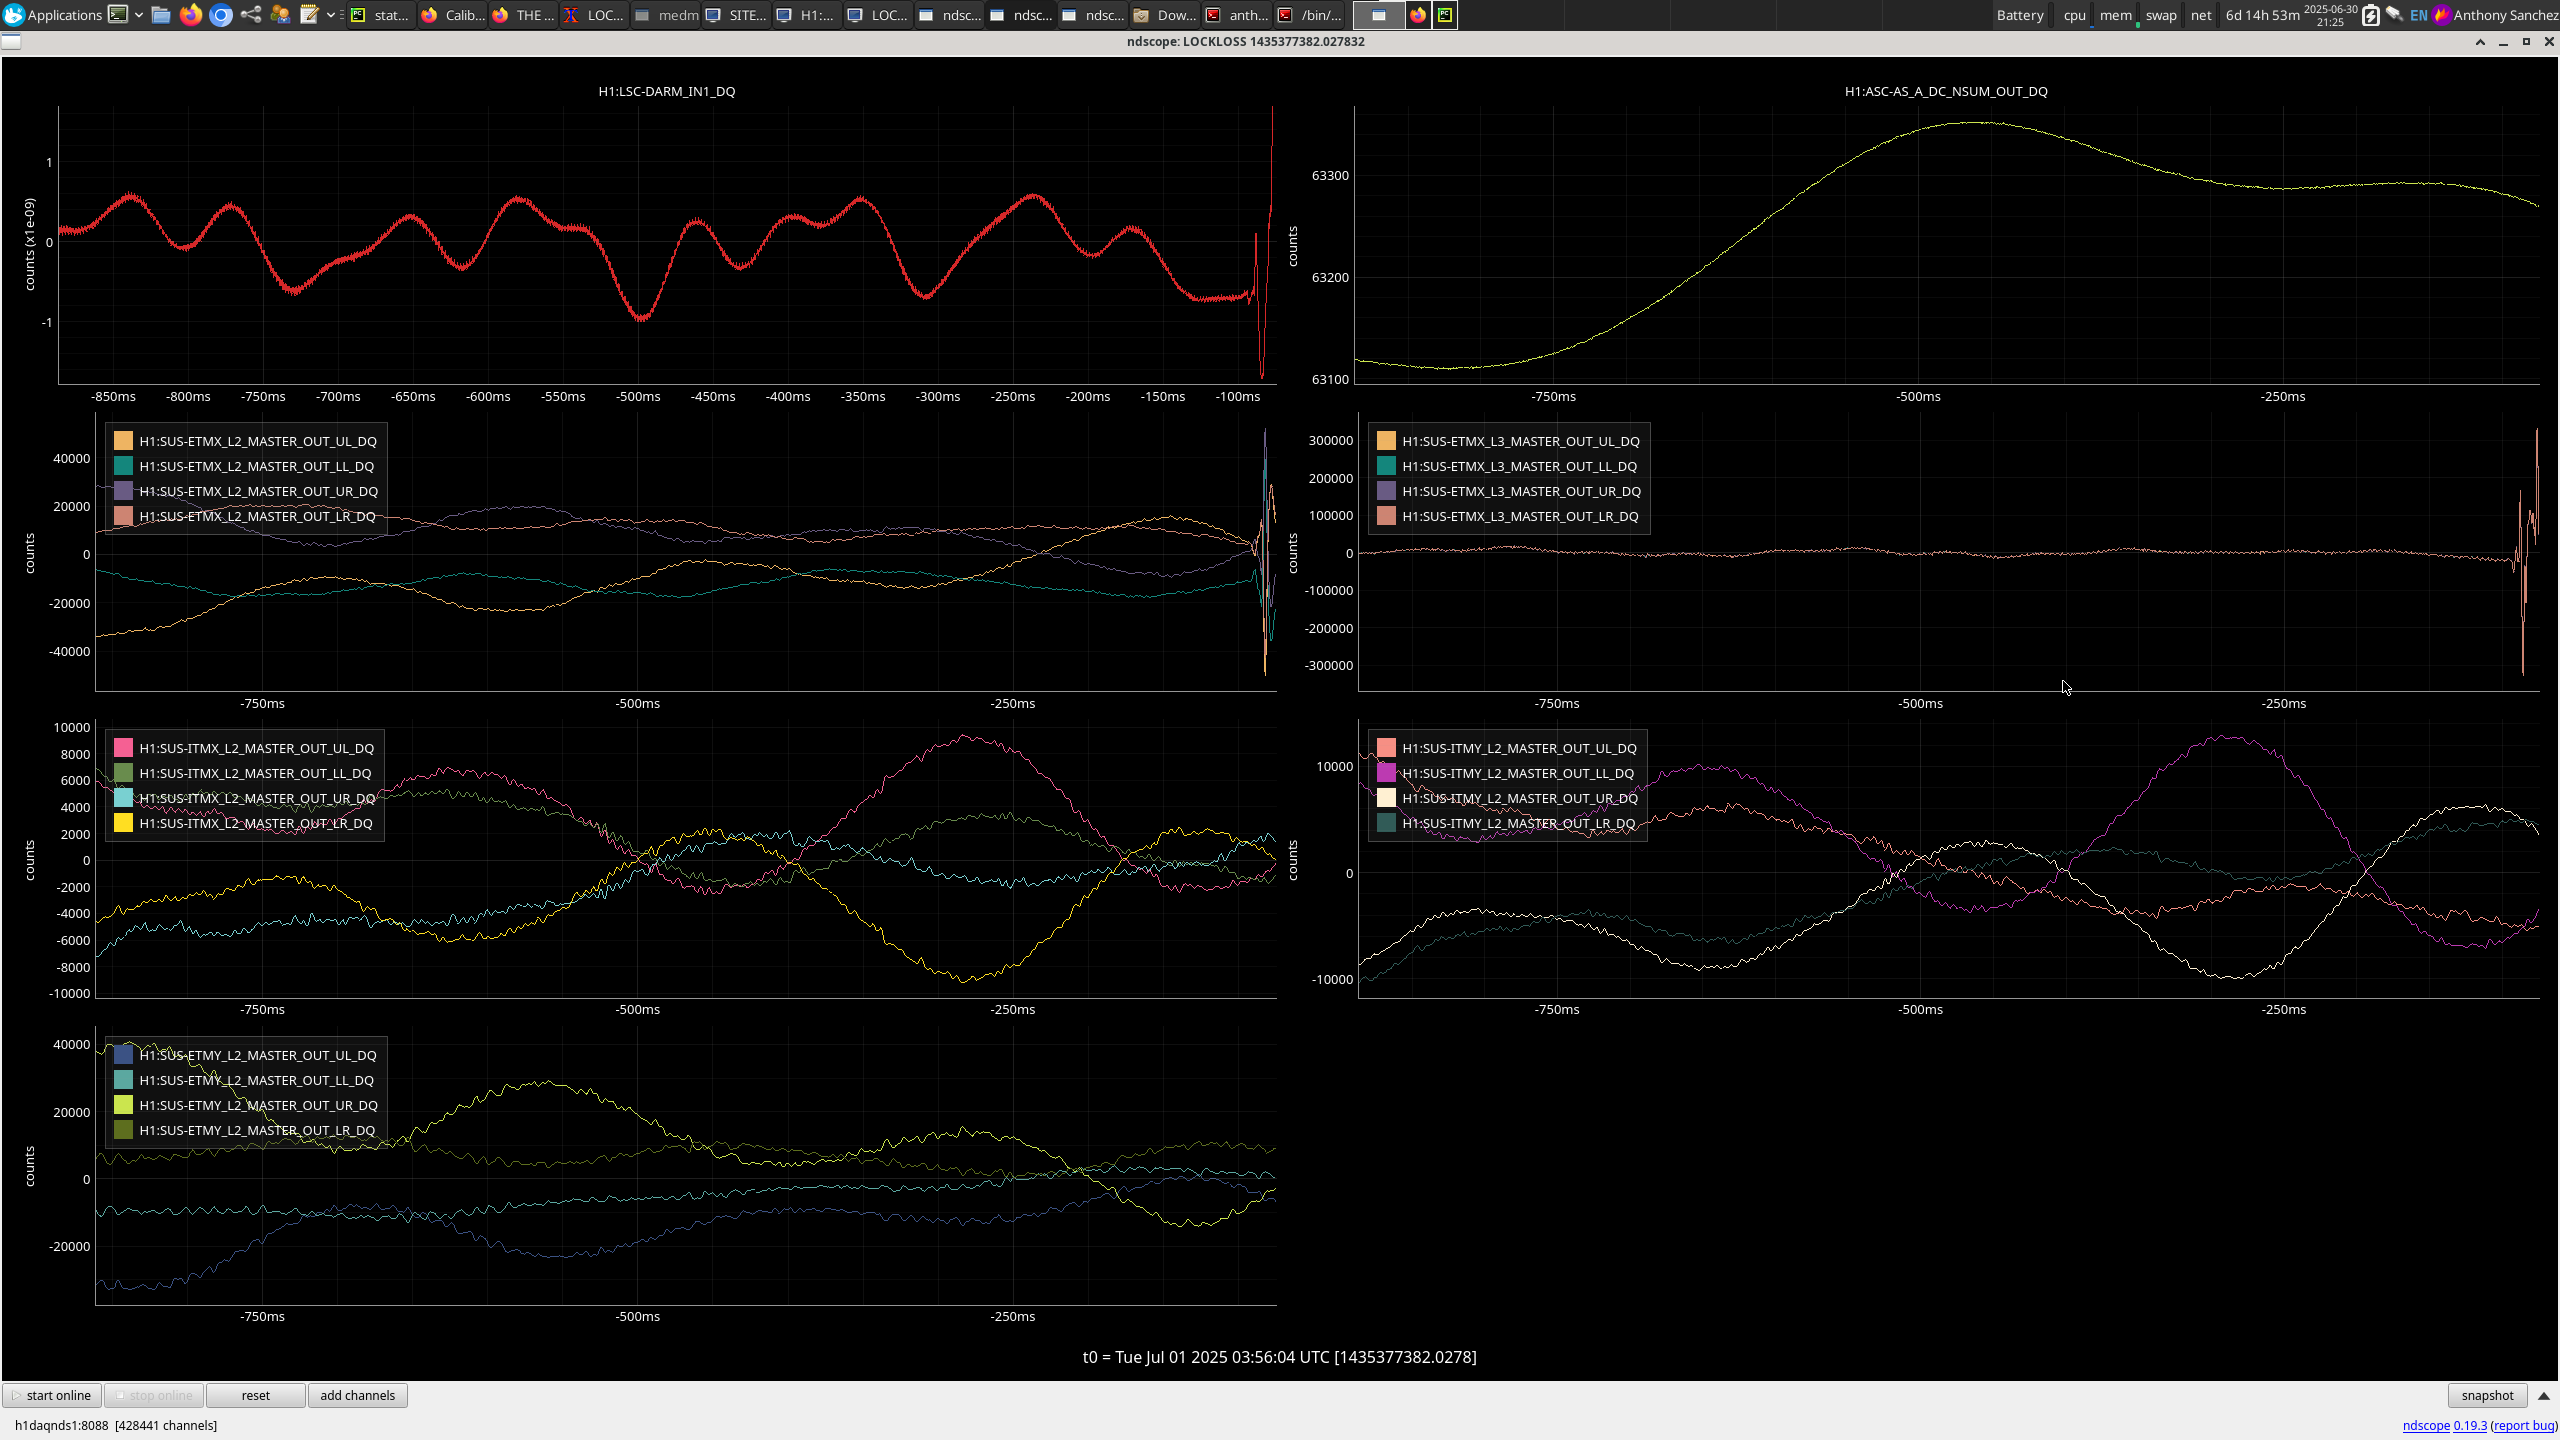Click the PyCharm icon in workspace switcher
Screen dimensions: 2560x1440
point(1445,15)
